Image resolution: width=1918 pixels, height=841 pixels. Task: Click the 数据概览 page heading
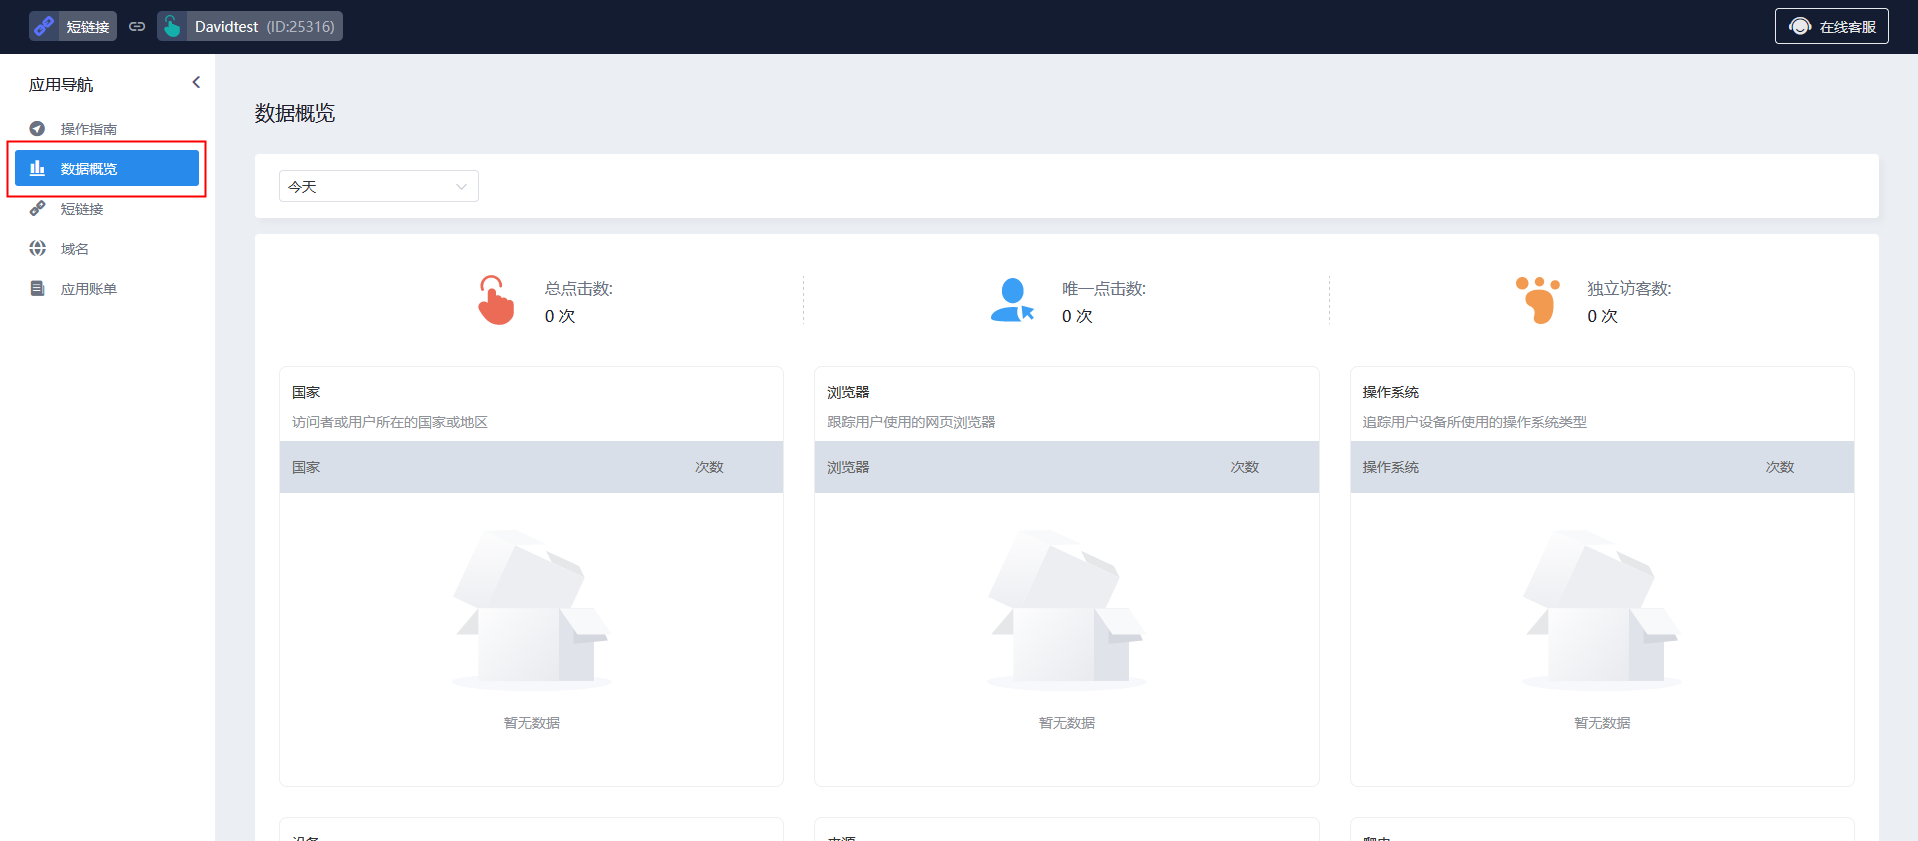295,113
